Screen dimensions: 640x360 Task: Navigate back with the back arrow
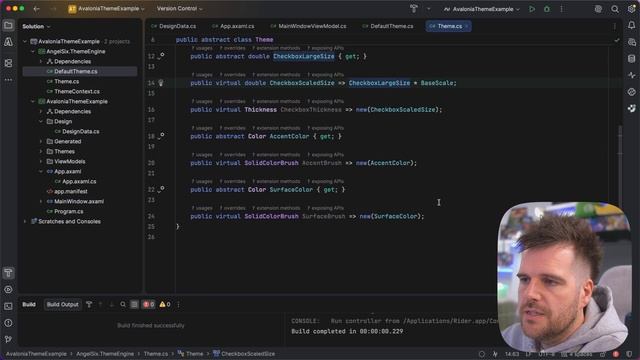pos(37,9)
